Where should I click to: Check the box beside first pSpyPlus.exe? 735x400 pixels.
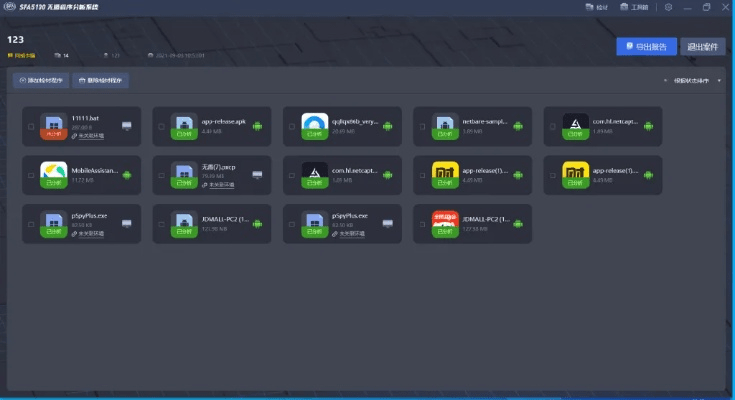click(x=31, y=224)
